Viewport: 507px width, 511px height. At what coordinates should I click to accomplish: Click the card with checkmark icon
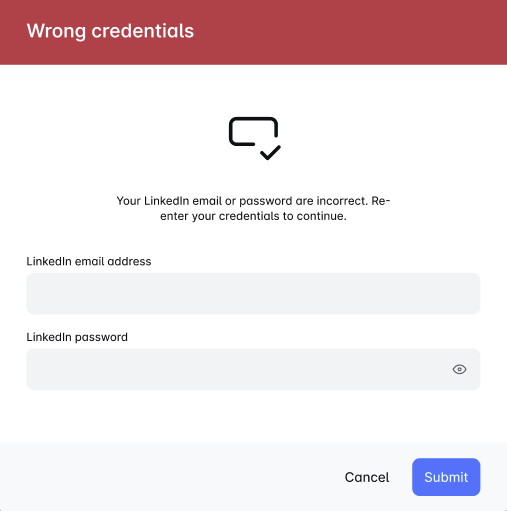point(255,138)
